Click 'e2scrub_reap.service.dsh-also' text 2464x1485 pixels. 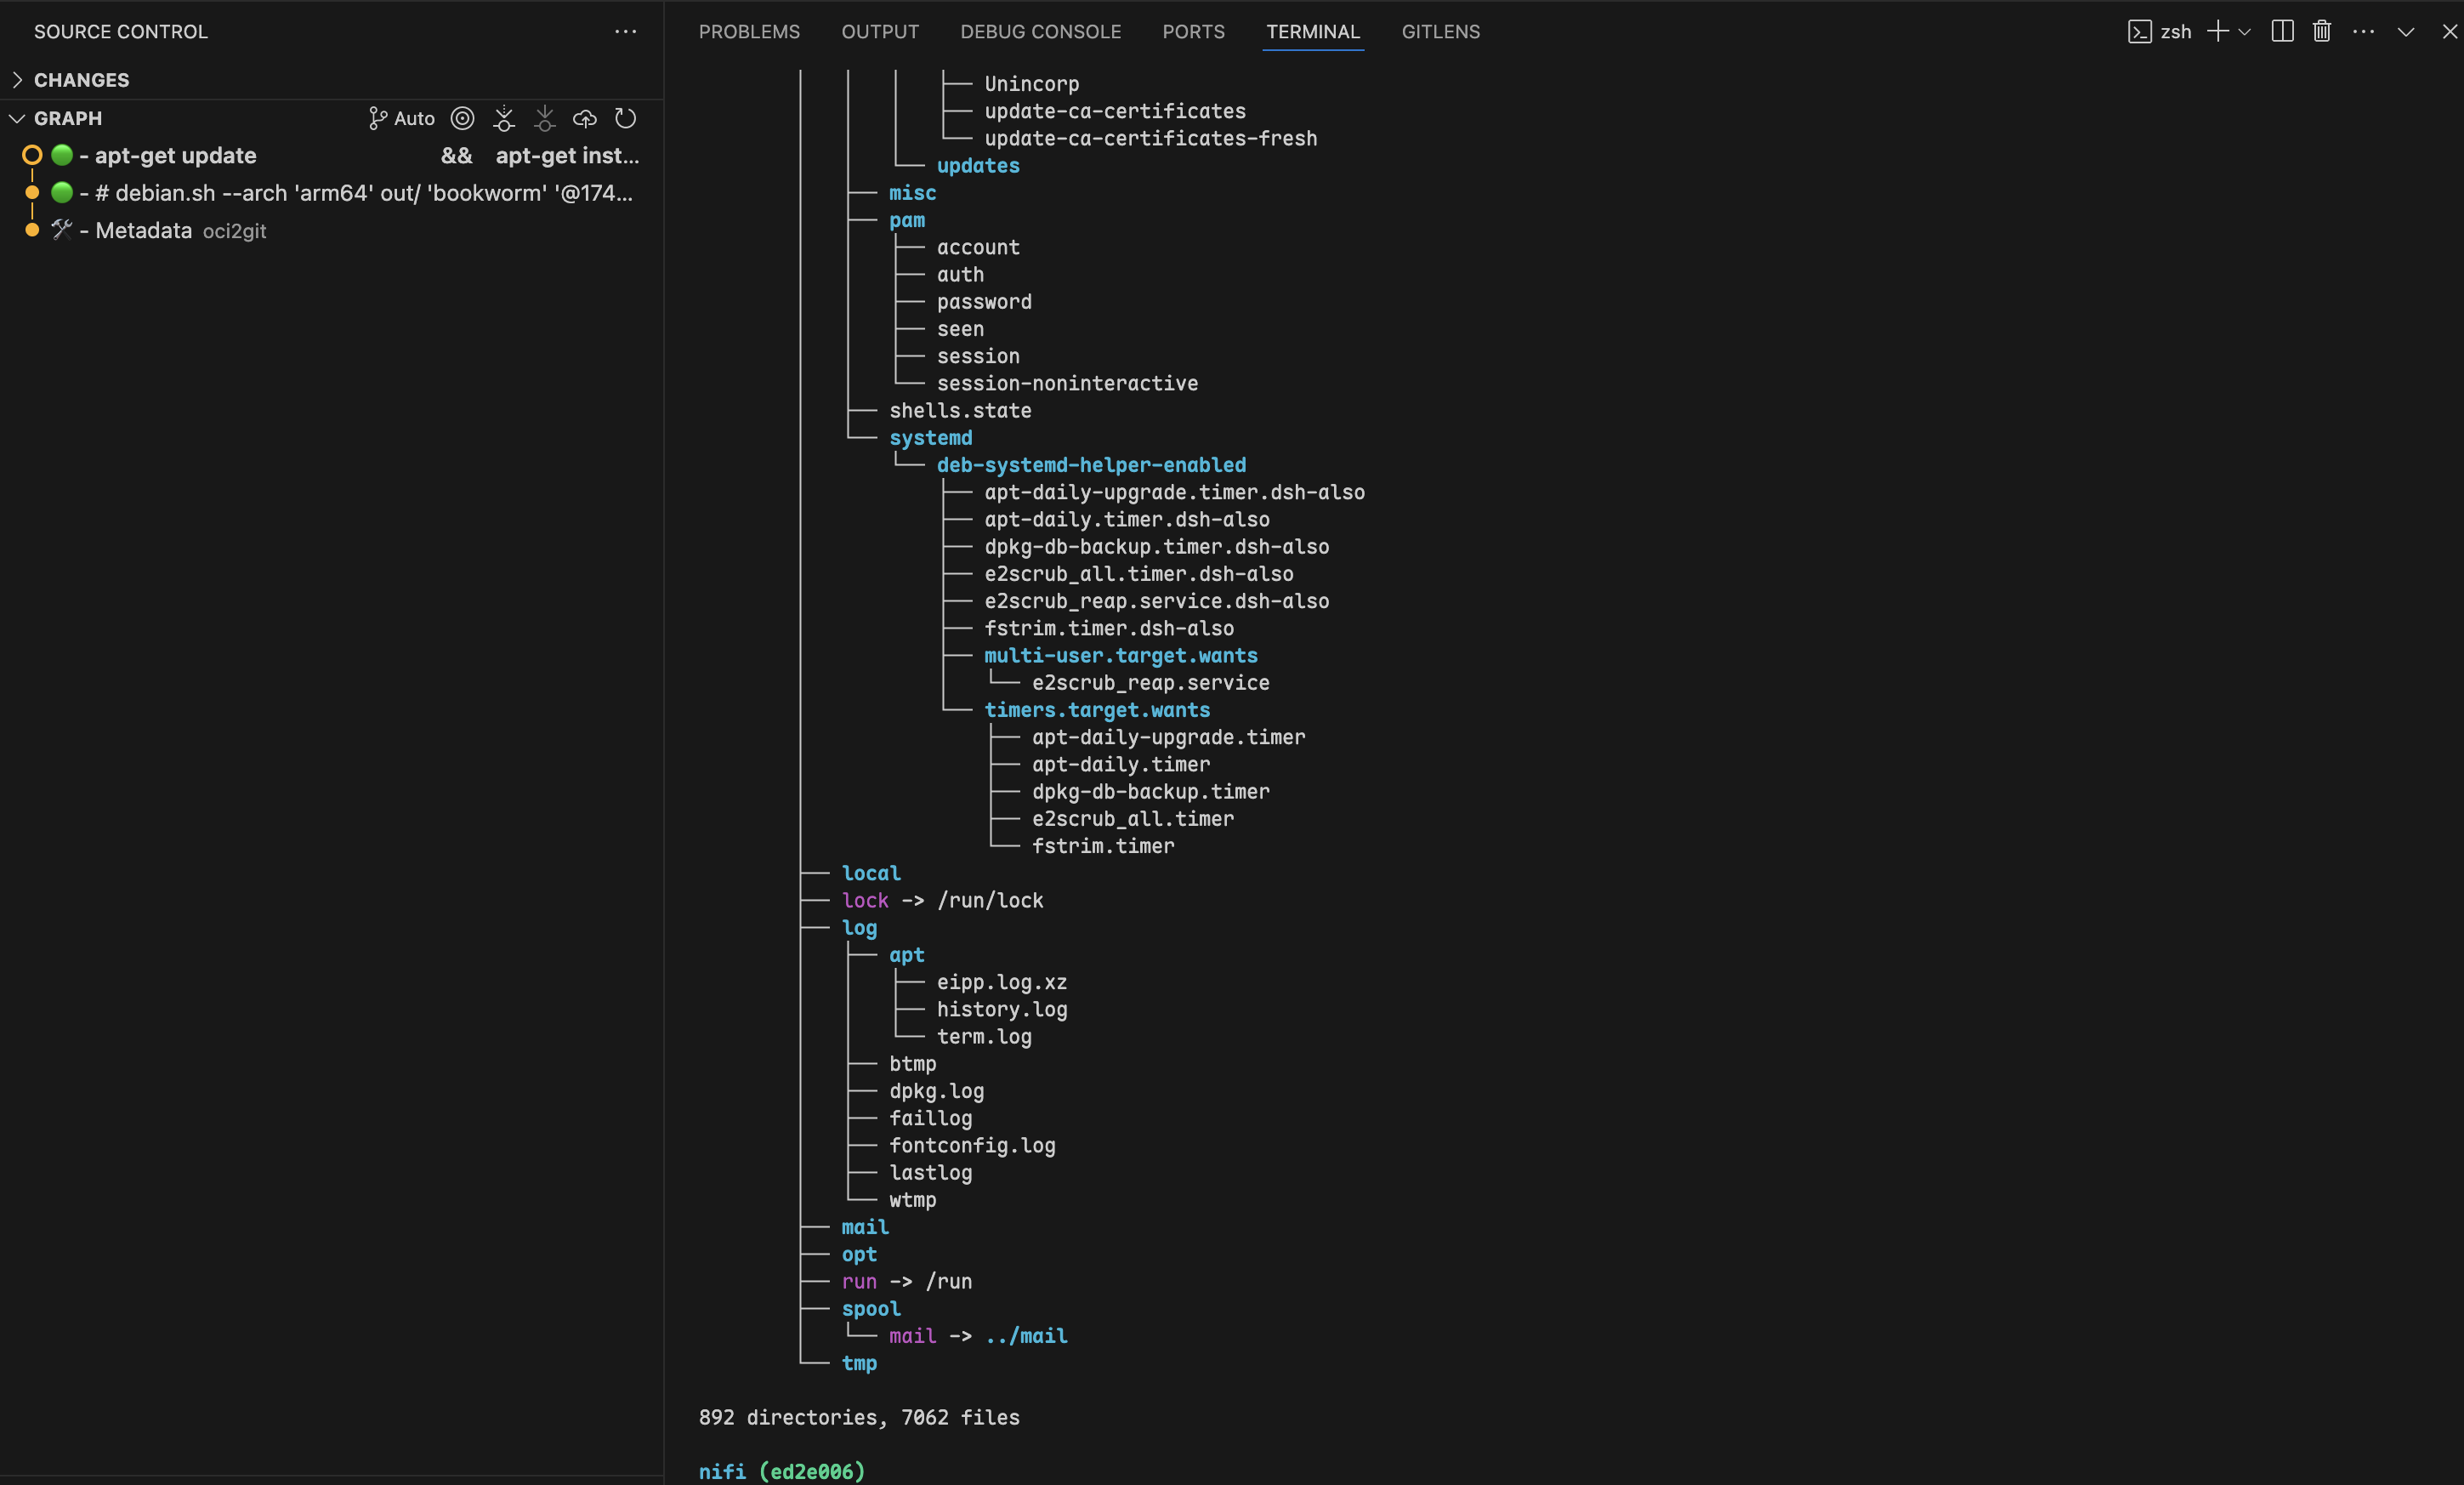pyautogui.click(x=1157, y=601)
